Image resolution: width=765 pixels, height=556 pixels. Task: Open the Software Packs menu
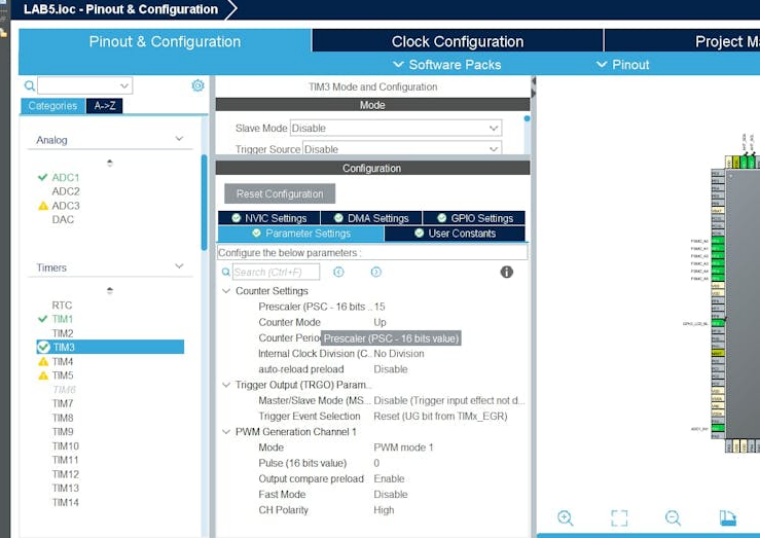[447, 64]
